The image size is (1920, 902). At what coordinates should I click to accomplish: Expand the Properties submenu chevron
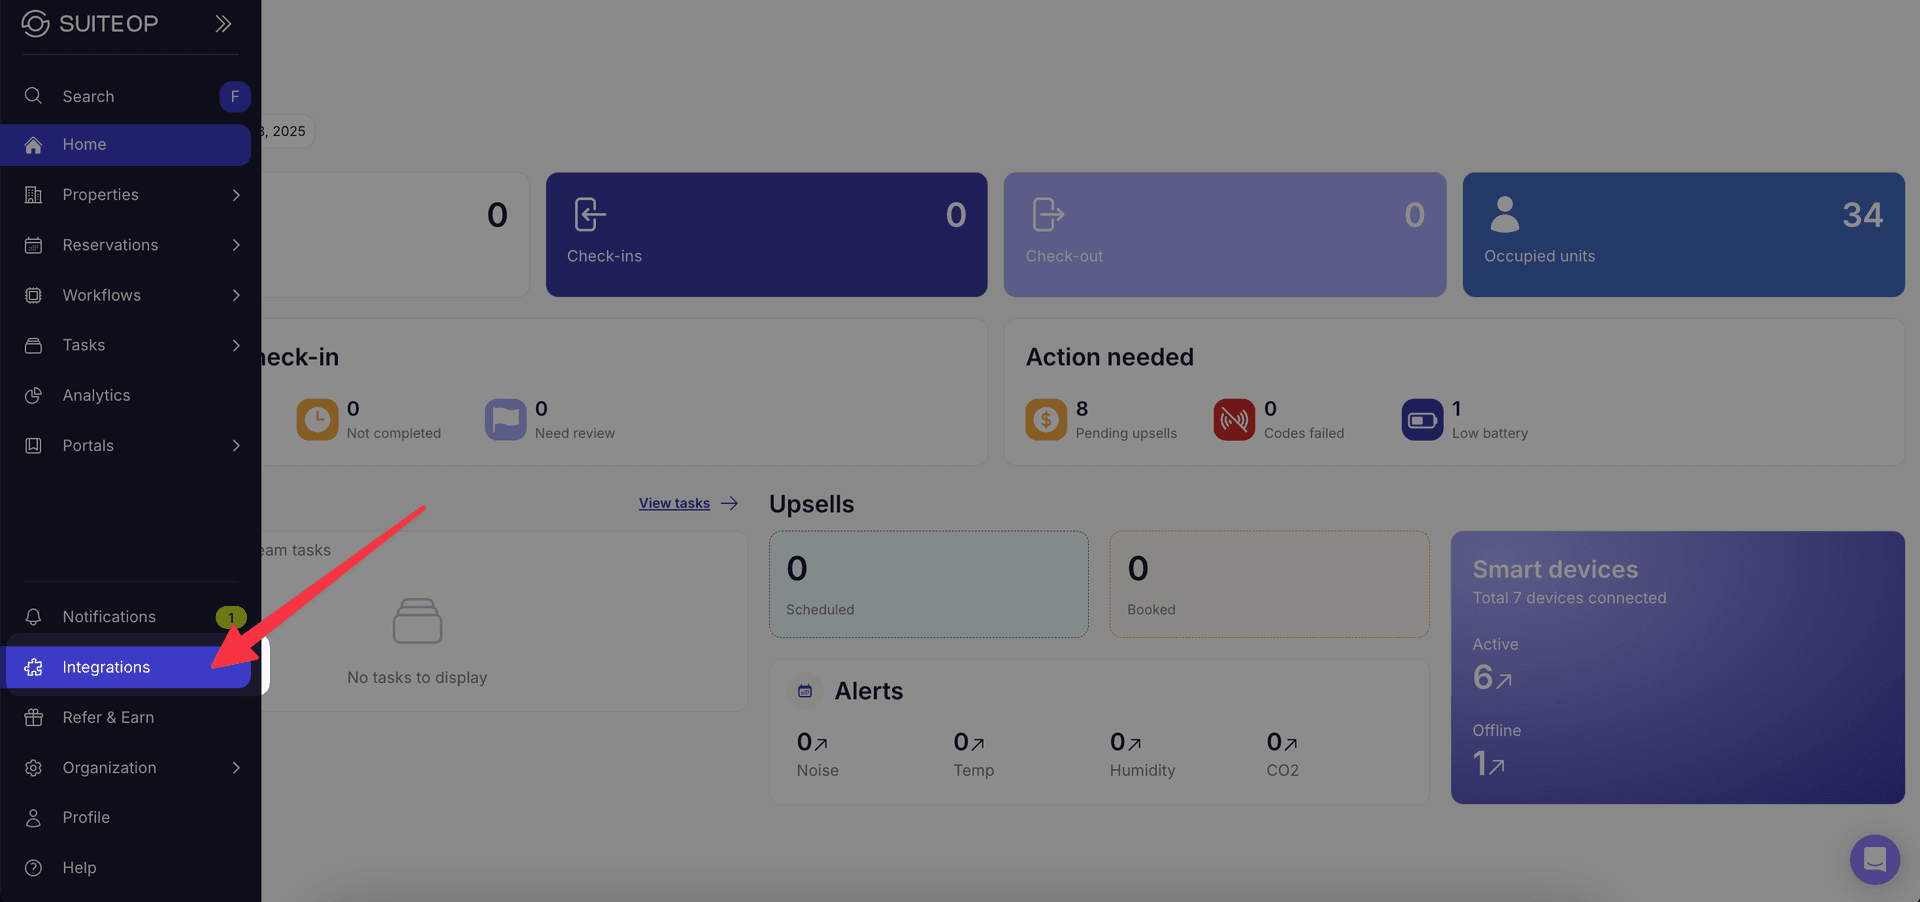pos(236,195)
